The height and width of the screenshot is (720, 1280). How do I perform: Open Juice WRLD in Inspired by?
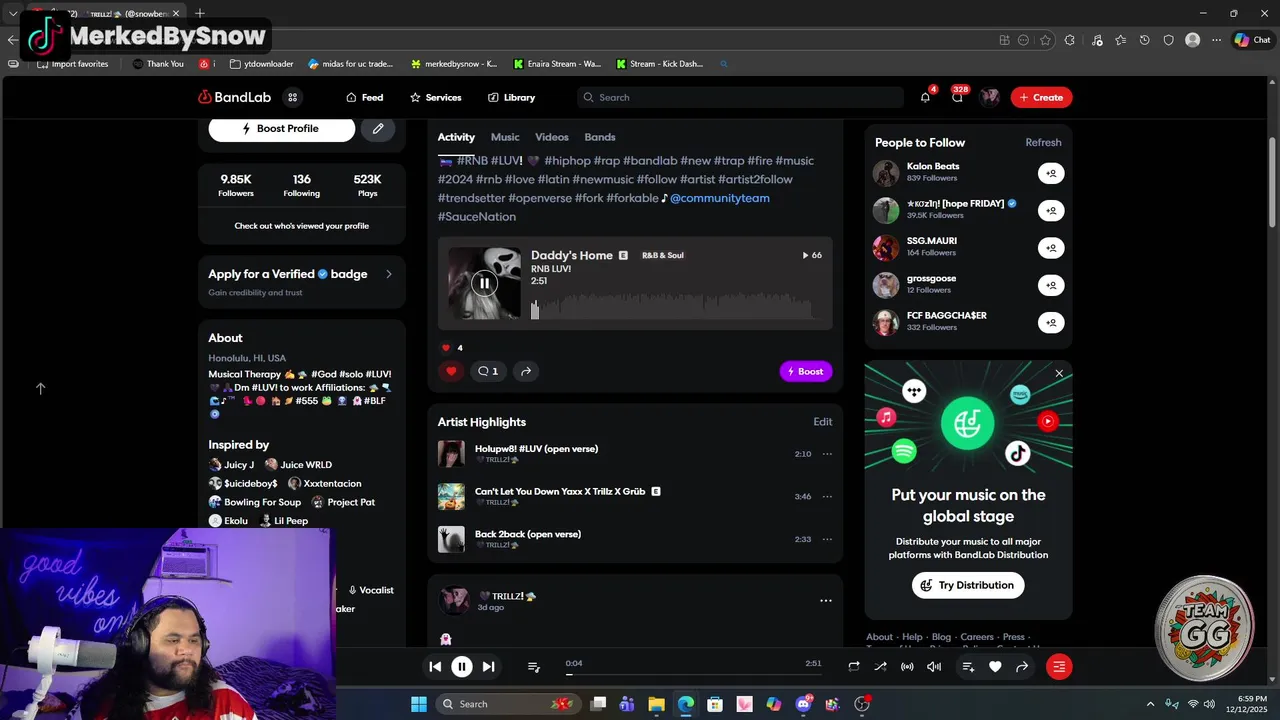(x=298, y=465)
